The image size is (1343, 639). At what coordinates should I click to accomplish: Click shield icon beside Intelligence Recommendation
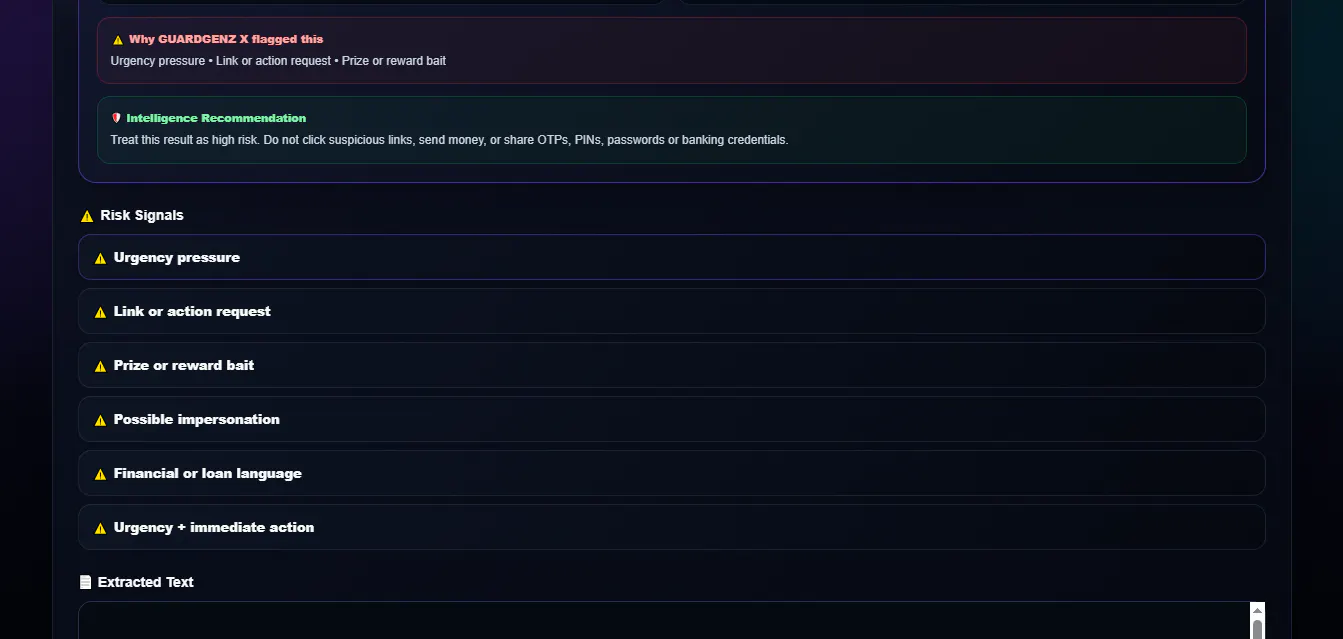click(x=116, y=118)
